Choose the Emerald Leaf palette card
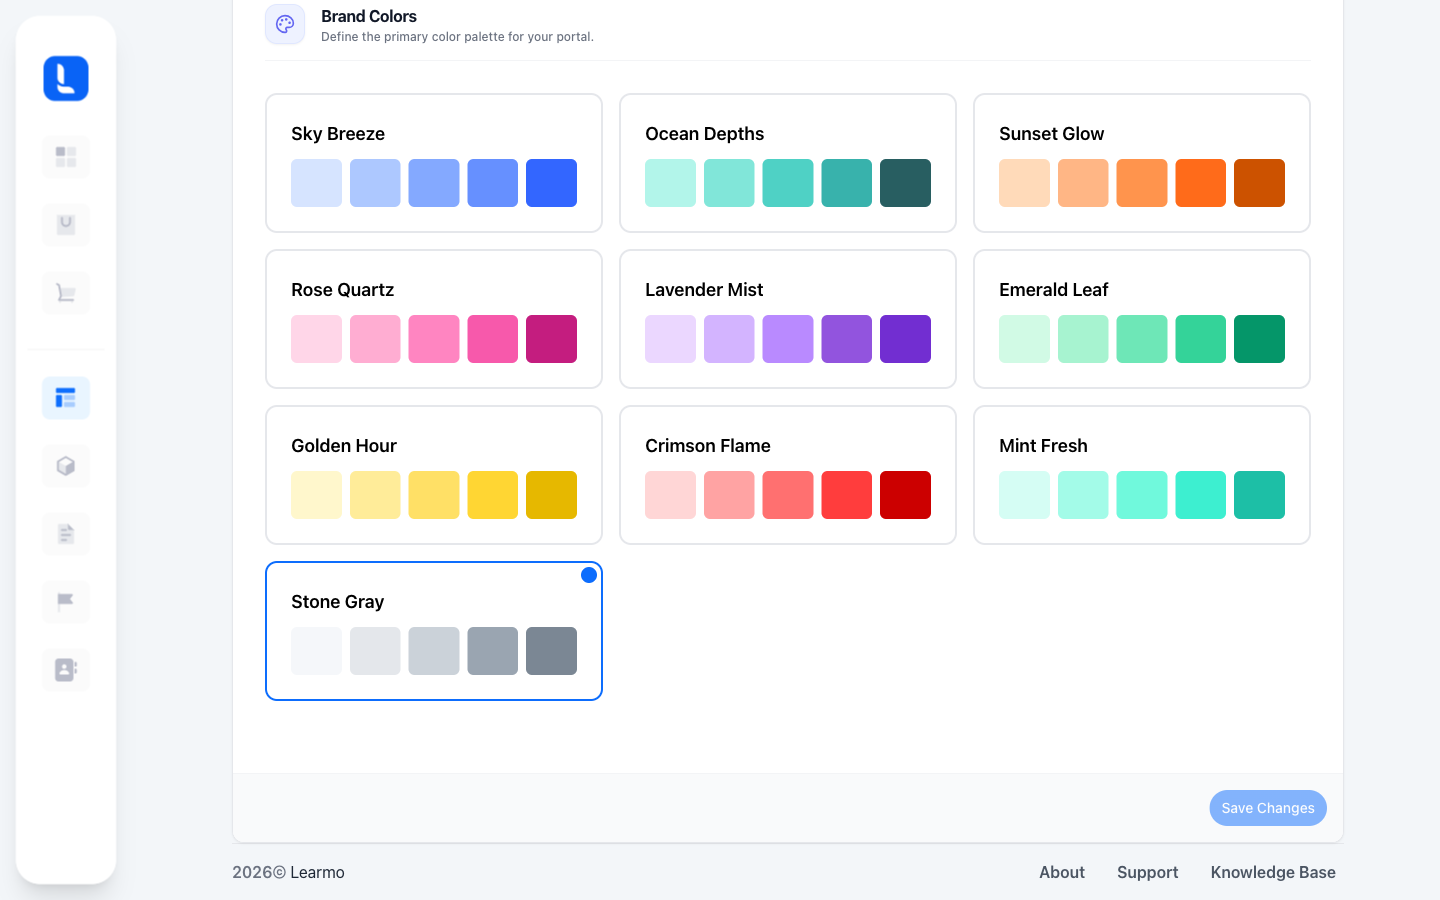Screen dimensions: 1440x900 coord(1142,319)
